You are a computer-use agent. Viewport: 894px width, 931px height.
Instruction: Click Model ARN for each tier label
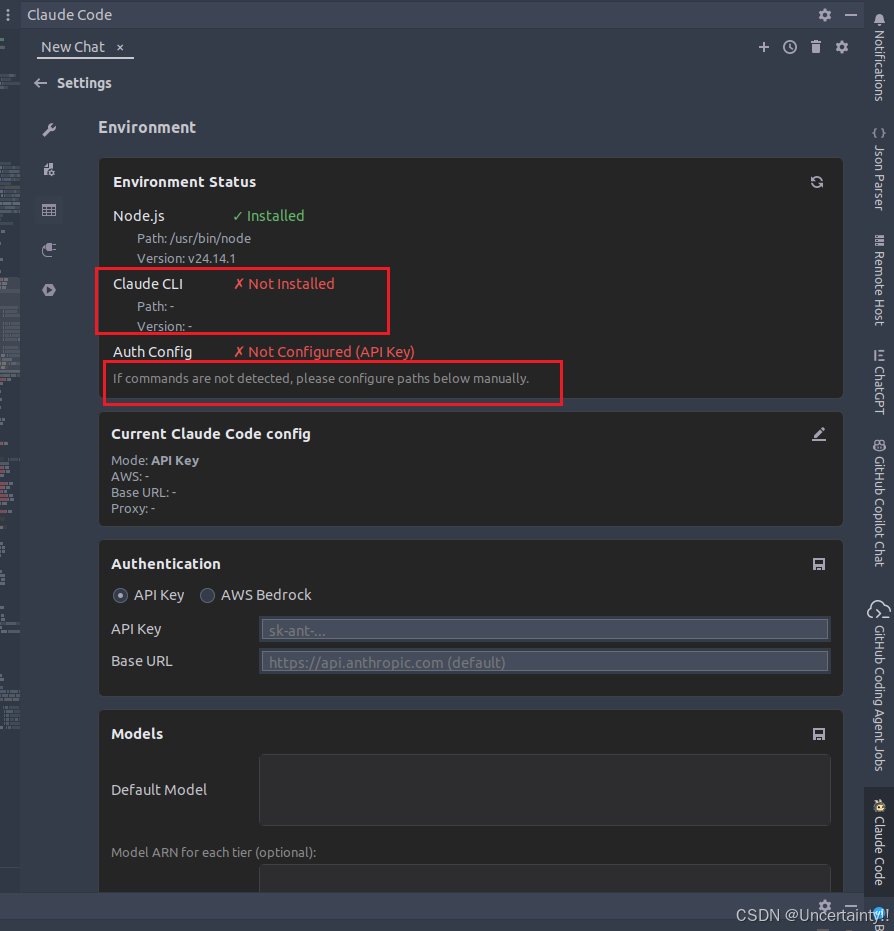pos(214,853)
